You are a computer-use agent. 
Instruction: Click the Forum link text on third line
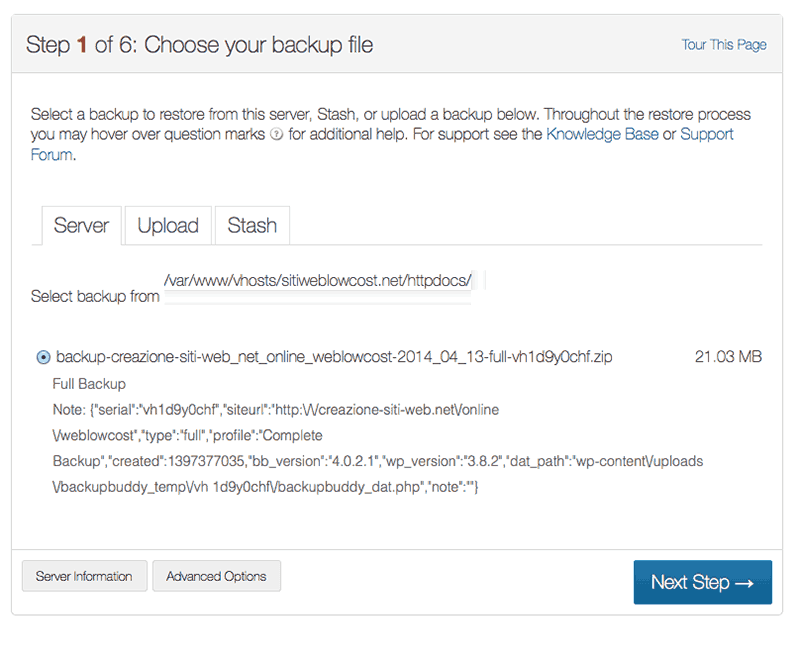52,155
